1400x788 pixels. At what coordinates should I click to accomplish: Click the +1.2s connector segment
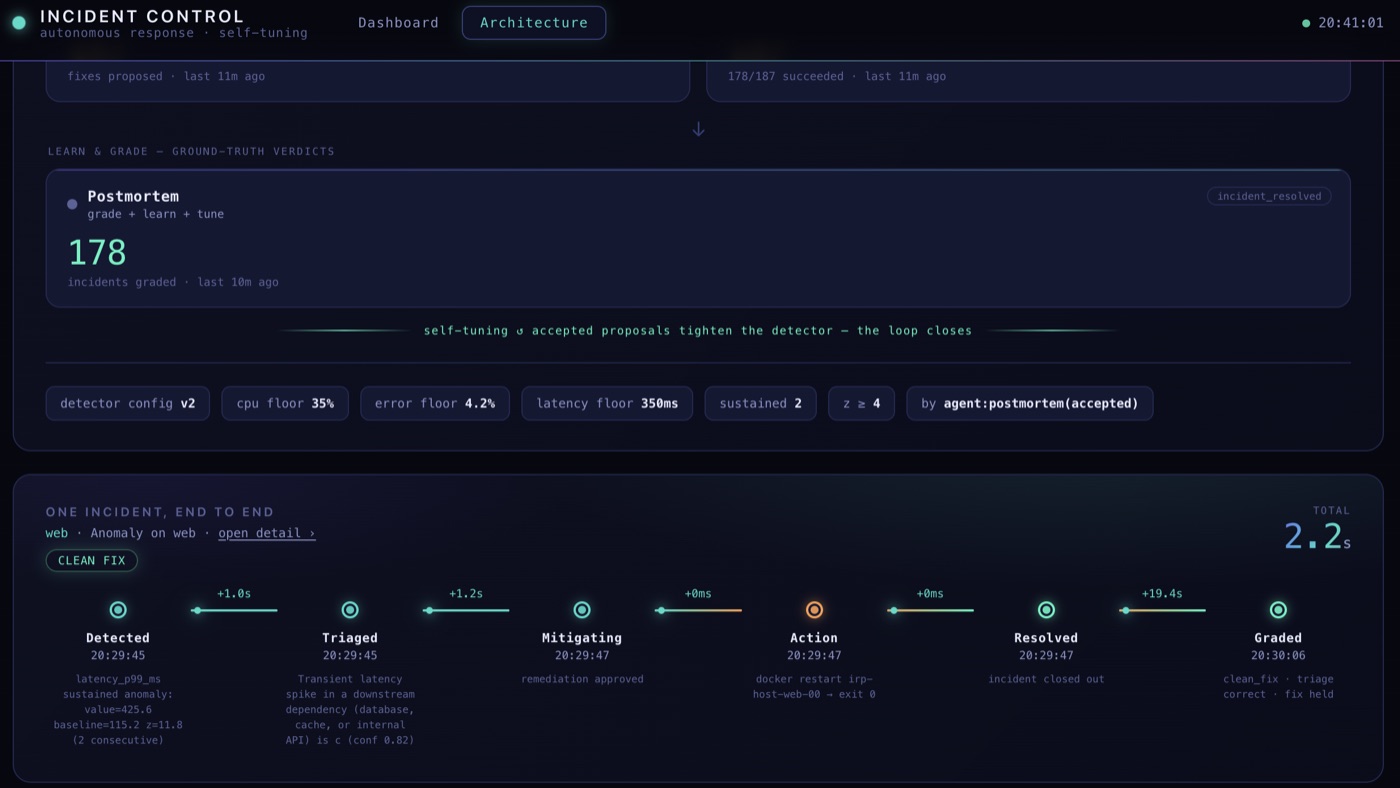466,610
